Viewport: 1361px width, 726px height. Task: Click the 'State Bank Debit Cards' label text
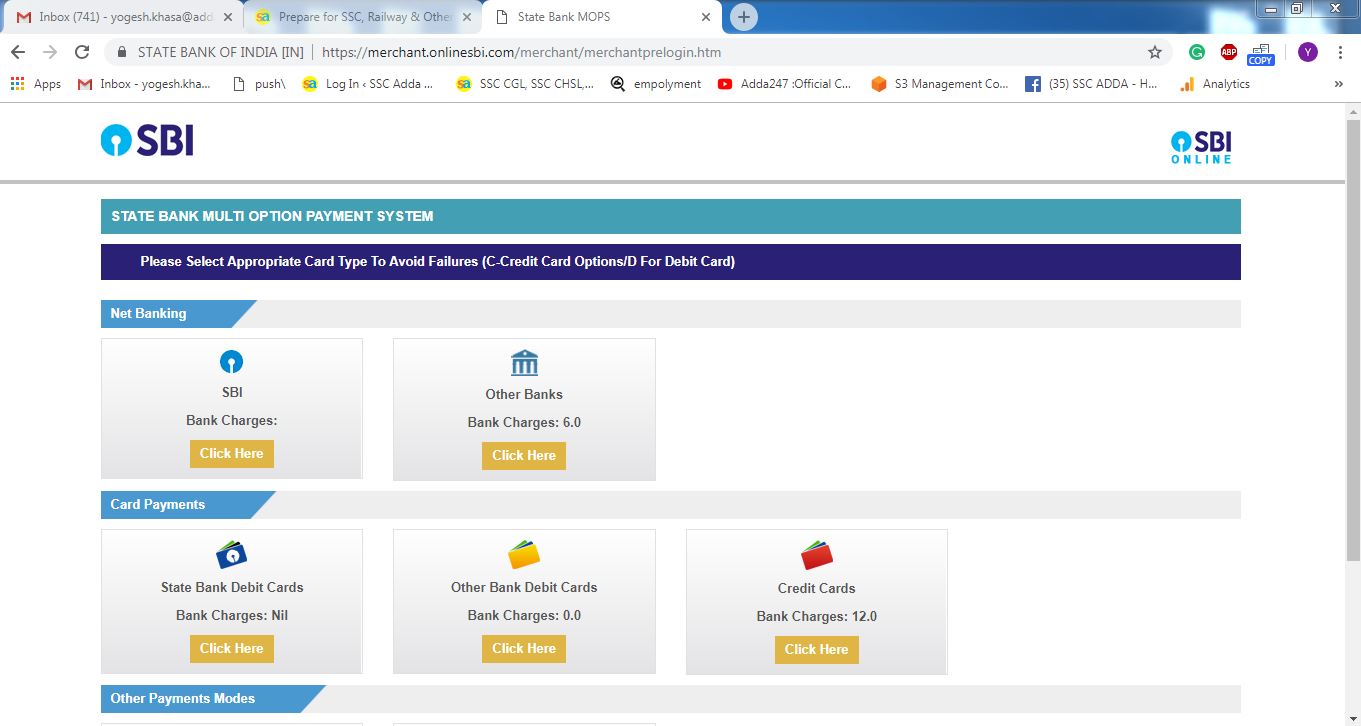[x=232, y=587]
